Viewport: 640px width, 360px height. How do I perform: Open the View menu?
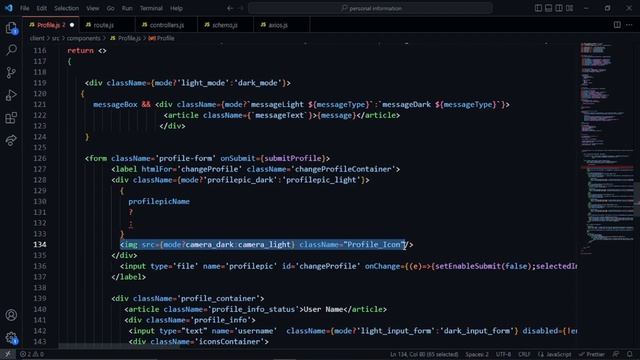pyautogui.click(x=93, y=8)
